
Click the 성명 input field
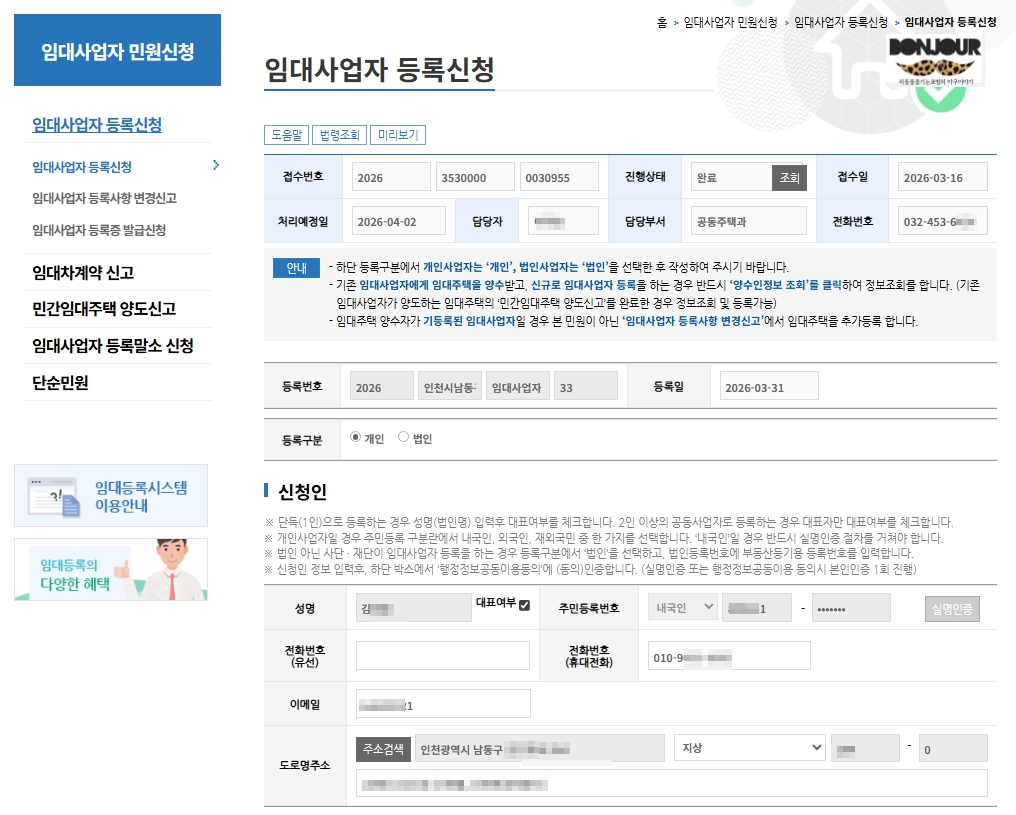coord(413,608)
